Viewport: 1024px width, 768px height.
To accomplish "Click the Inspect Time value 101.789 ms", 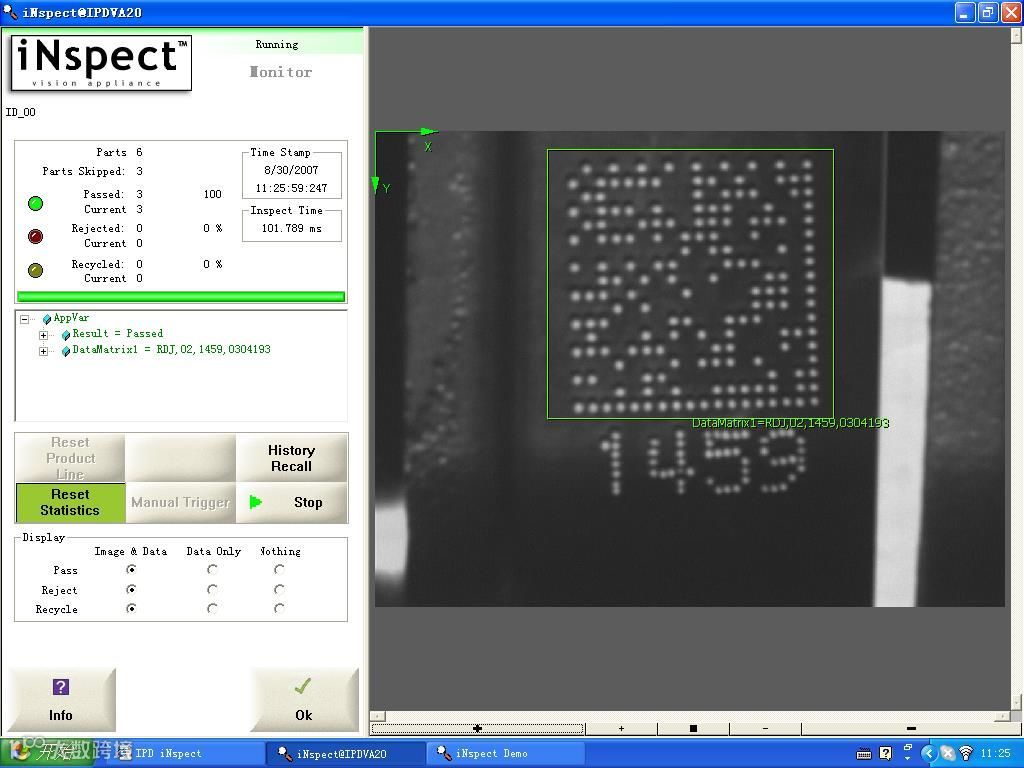I will (291, 228).
